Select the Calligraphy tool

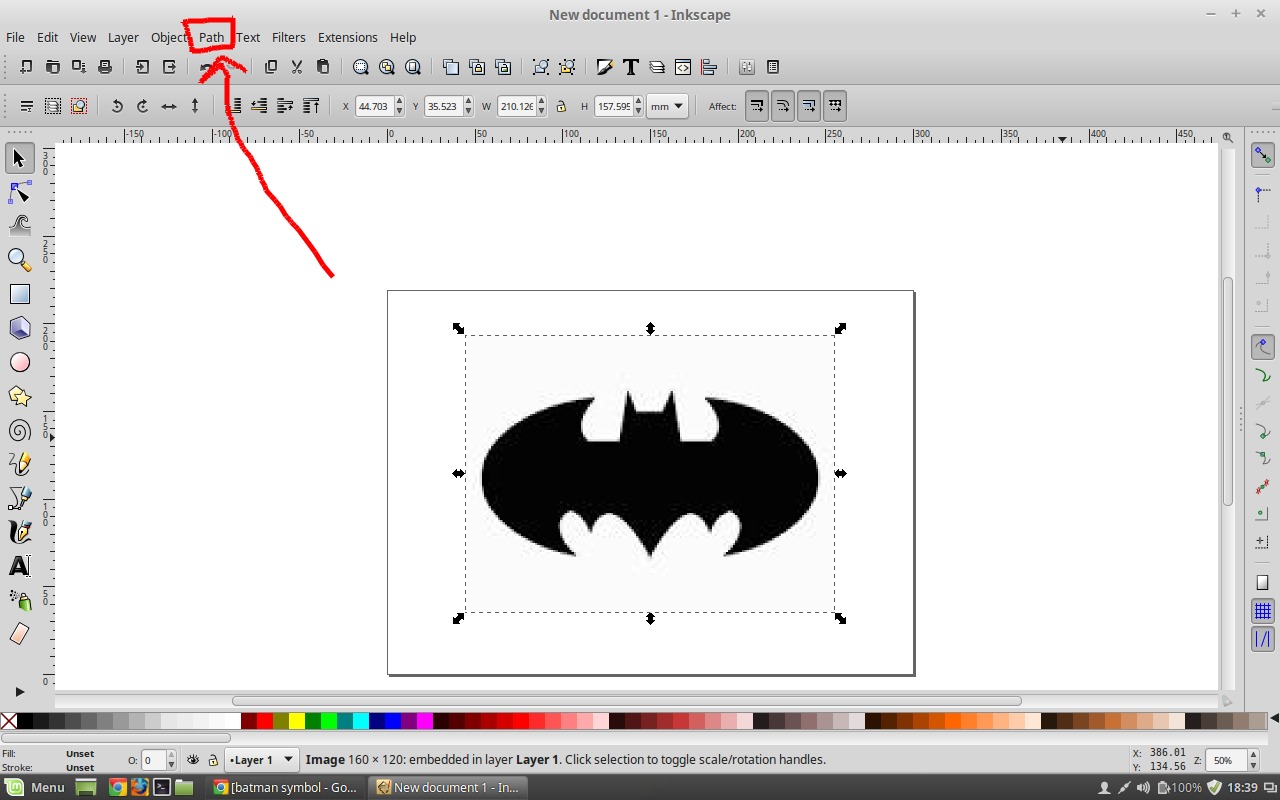(x=19, y=532)
